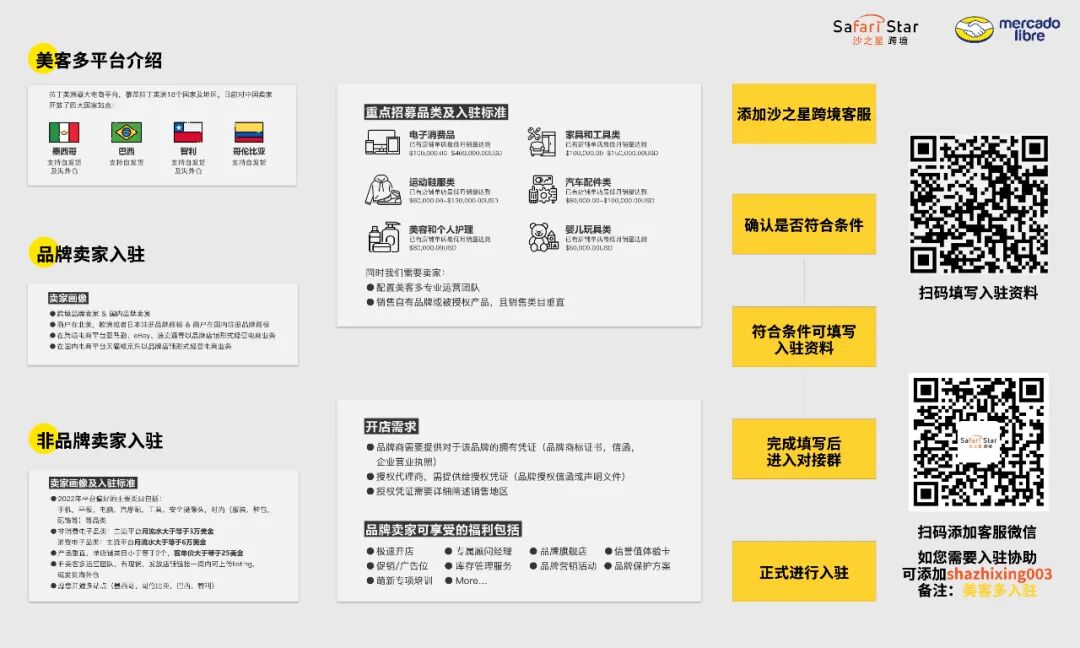The image size is (1080, 648).
Task: Click the shazhixing003 WeChat ID
Action: tap(999, 574)
